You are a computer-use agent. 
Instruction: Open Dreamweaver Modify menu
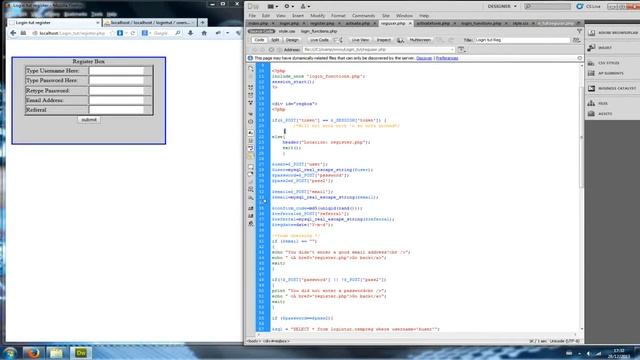click(x=318, y=16)
